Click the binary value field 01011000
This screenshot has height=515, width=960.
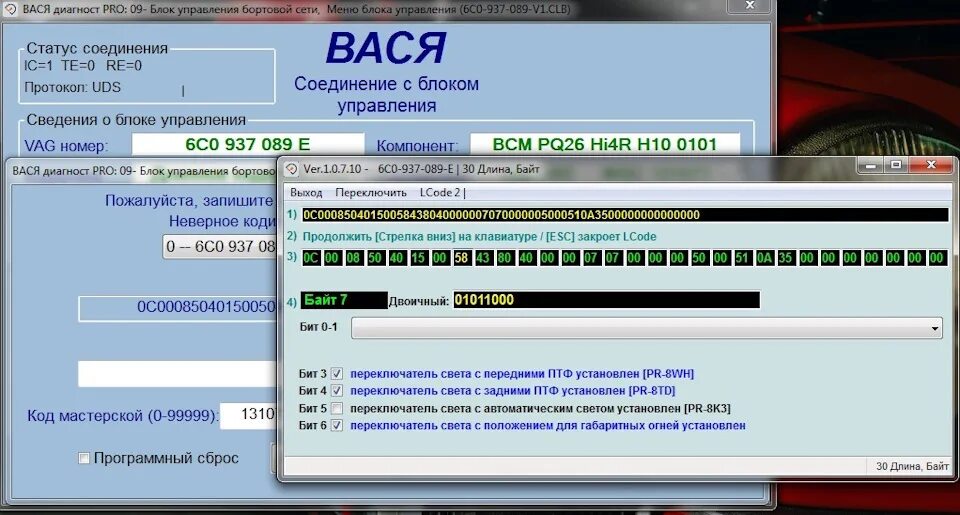pyautogui.click(x=606, y=300)
